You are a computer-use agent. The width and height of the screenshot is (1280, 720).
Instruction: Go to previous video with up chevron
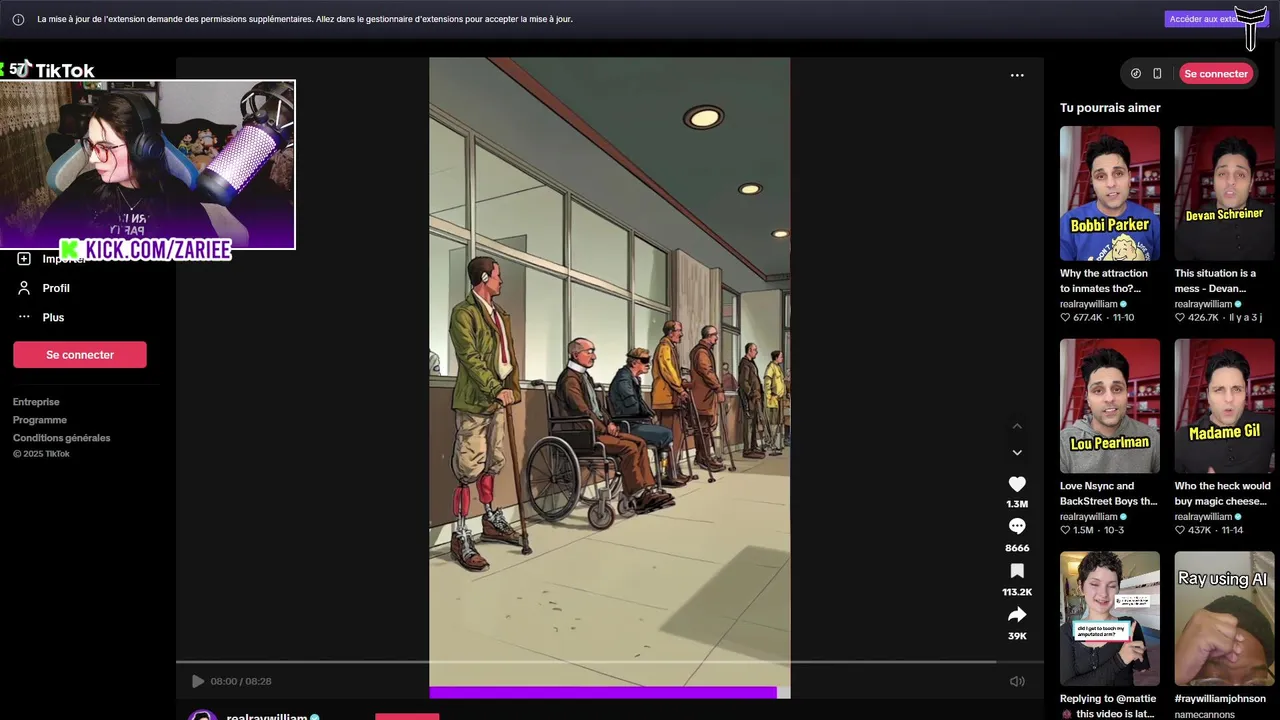(1017, 426)
